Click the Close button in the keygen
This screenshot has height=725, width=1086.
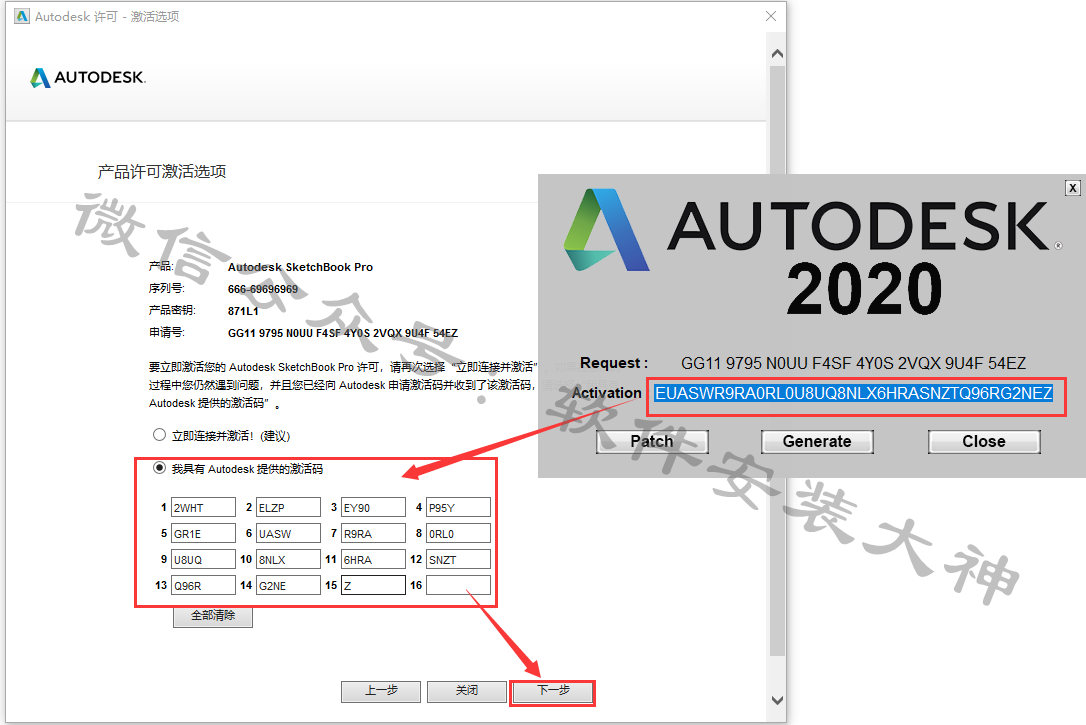coord(984,441)
